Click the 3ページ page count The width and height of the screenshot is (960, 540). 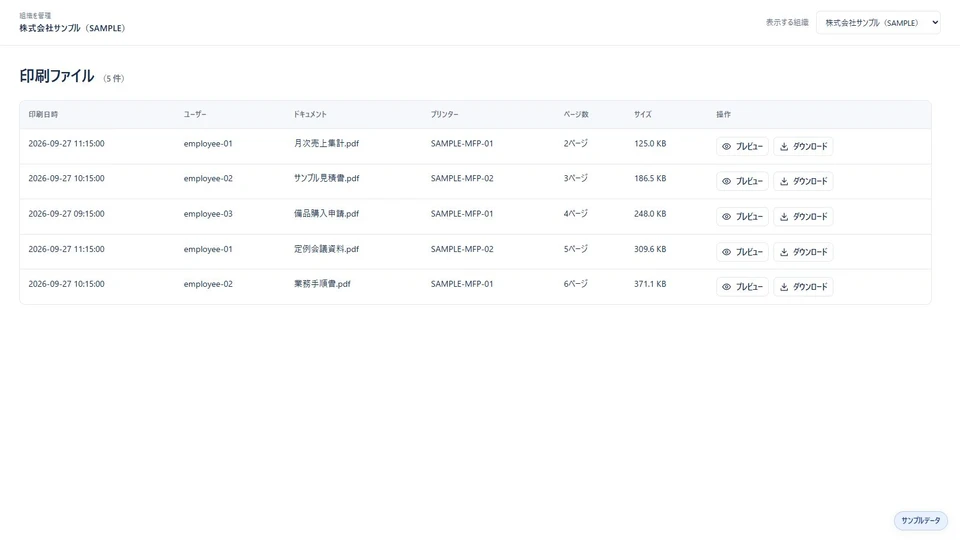(x=576, y=178)
